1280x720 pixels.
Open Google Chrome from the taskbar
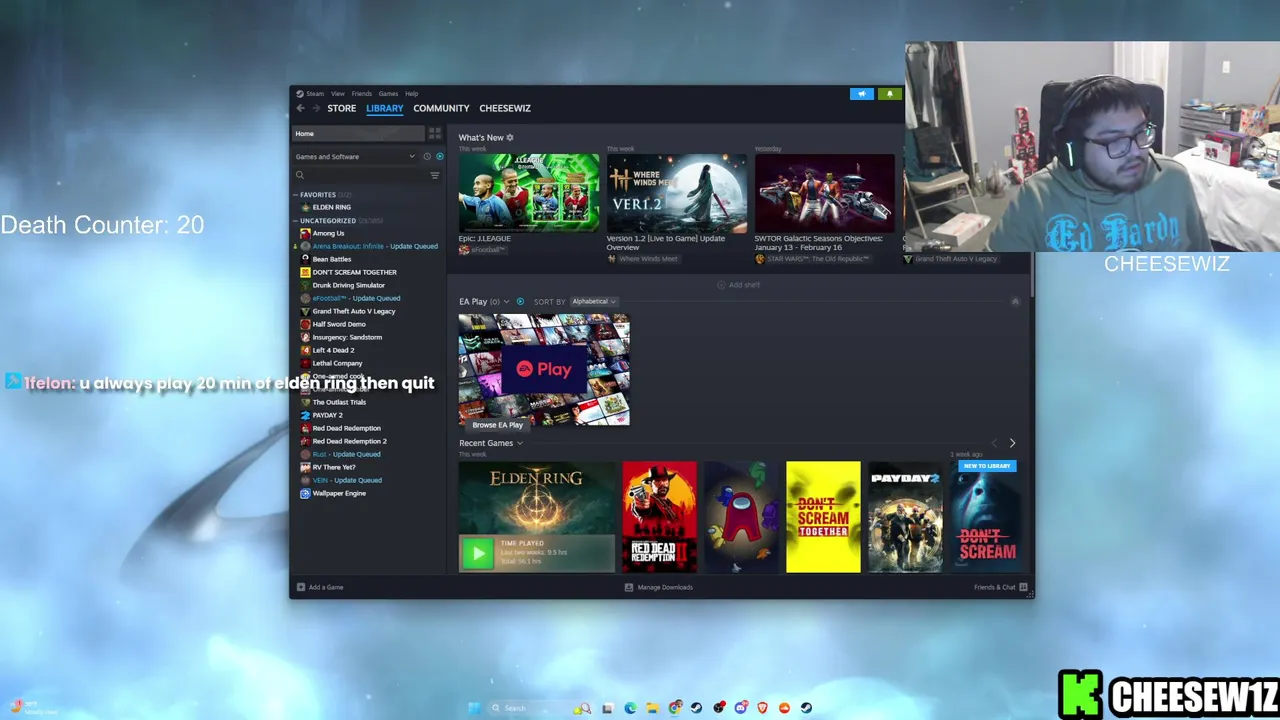tap(675, 708)
